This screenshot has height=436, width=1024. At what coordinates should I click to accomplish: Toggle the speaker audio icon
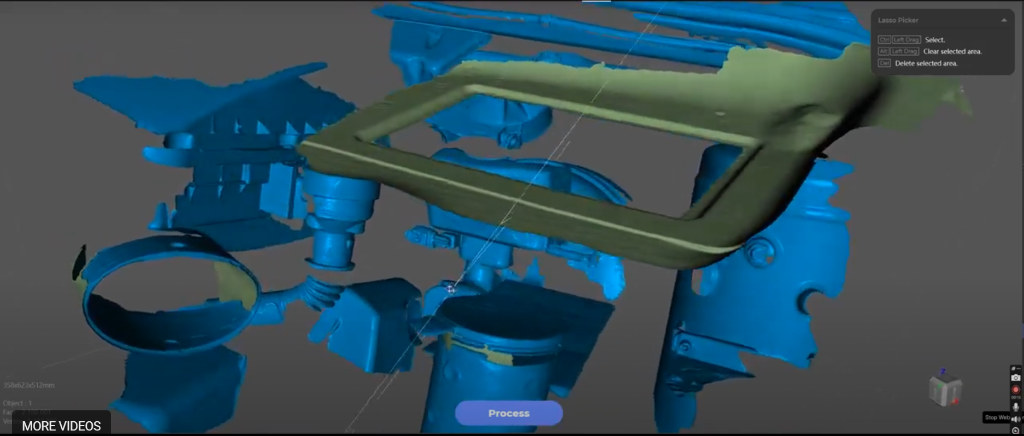click(1016, 418)
